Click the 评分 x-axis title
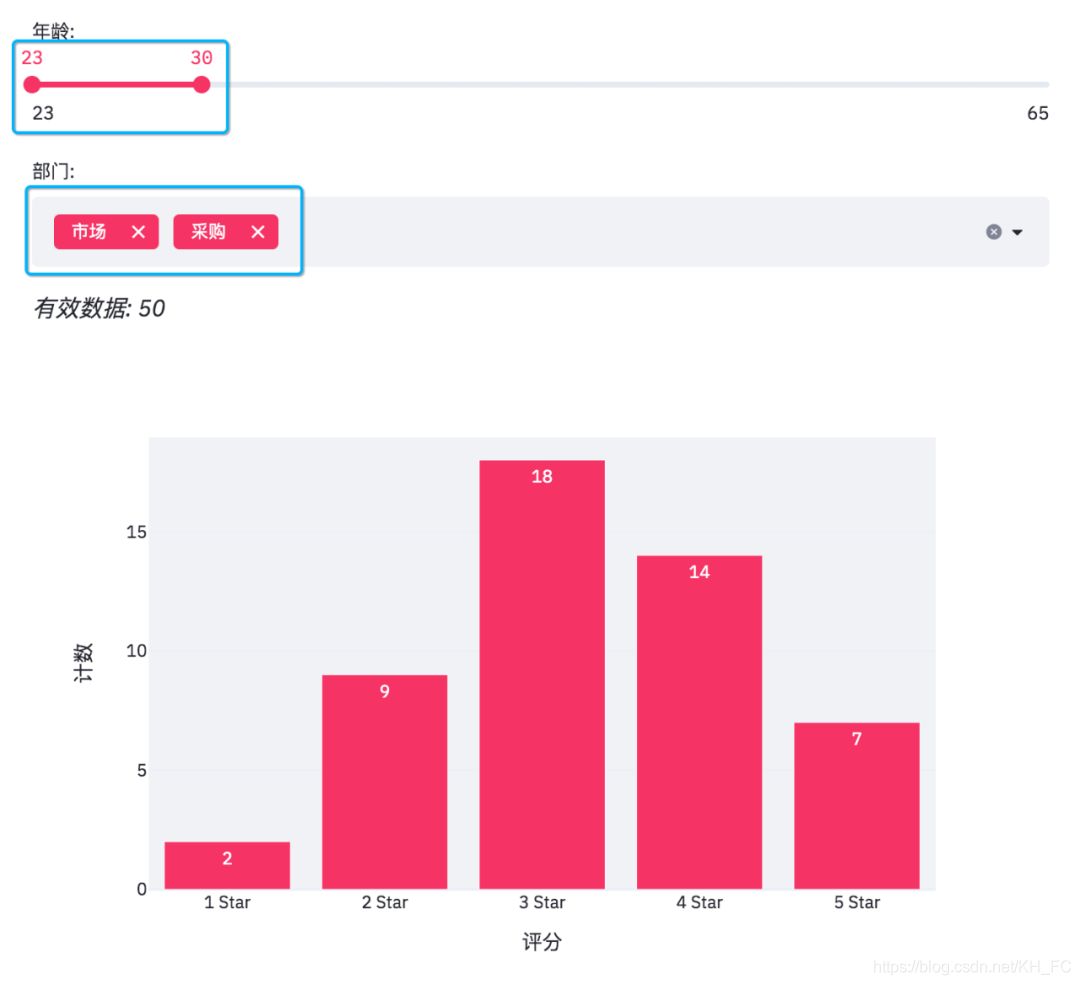This screenshot has width=1080, height=985. coord(541,942)
